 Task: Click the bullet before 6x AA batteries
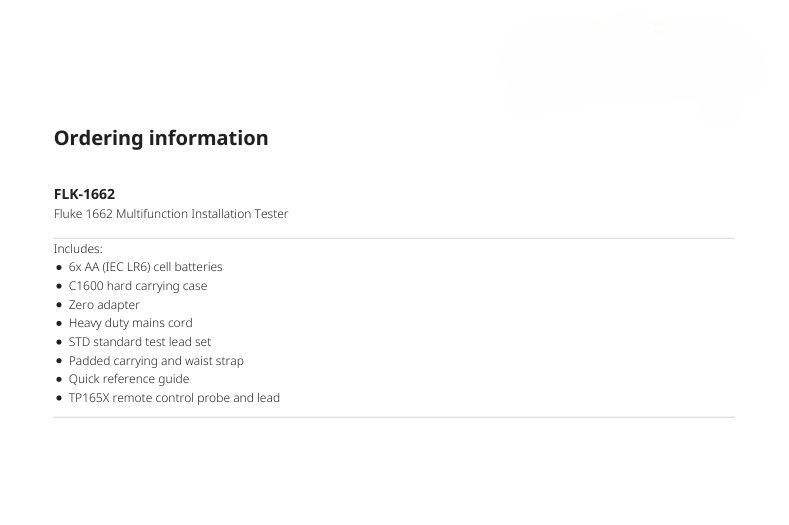click(59, 267)
